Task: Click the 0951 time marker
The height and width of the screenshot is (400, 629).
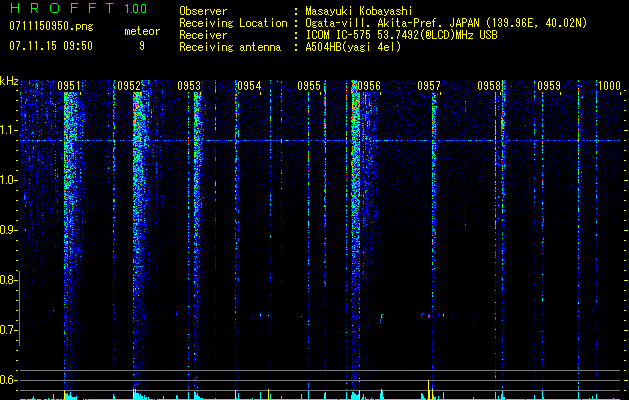Action: pos(69,86)
